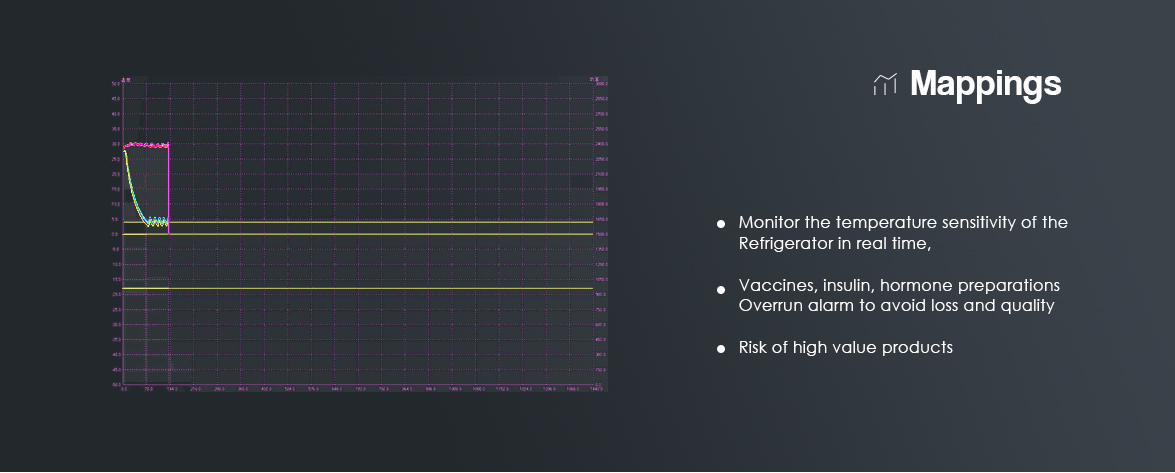Click the lowest yellow horizontal limit line
The height and width of the screenshot is (473, 1175).
click(358, 288)
